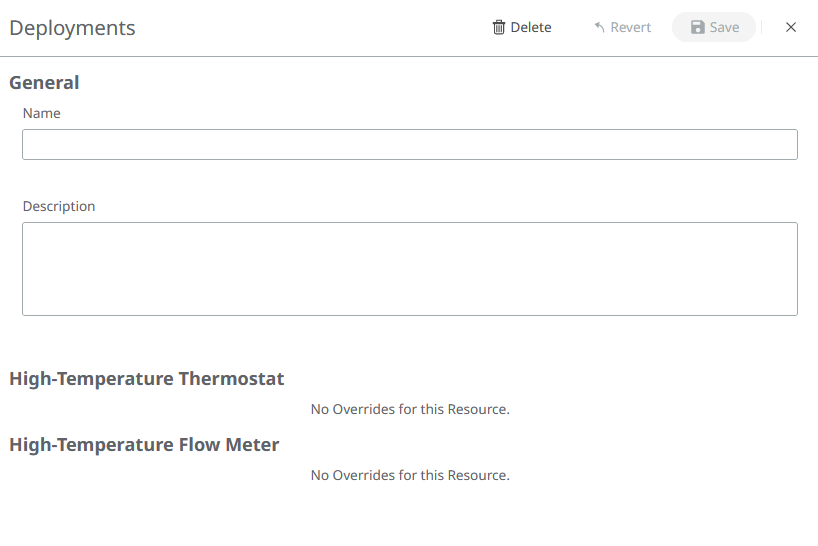Click the line below the Deployments header
The width and height of the screenshot is (818, 546).
pyautogui.click(x=409, y=56)
